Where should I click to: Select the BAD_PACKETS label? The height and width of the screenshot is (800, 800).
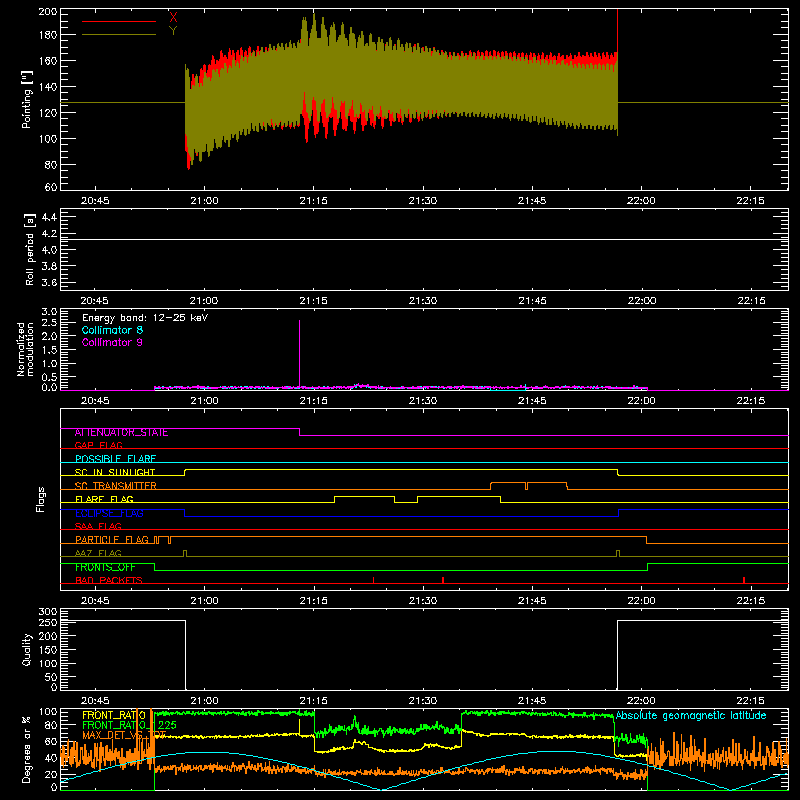point(109,580)
